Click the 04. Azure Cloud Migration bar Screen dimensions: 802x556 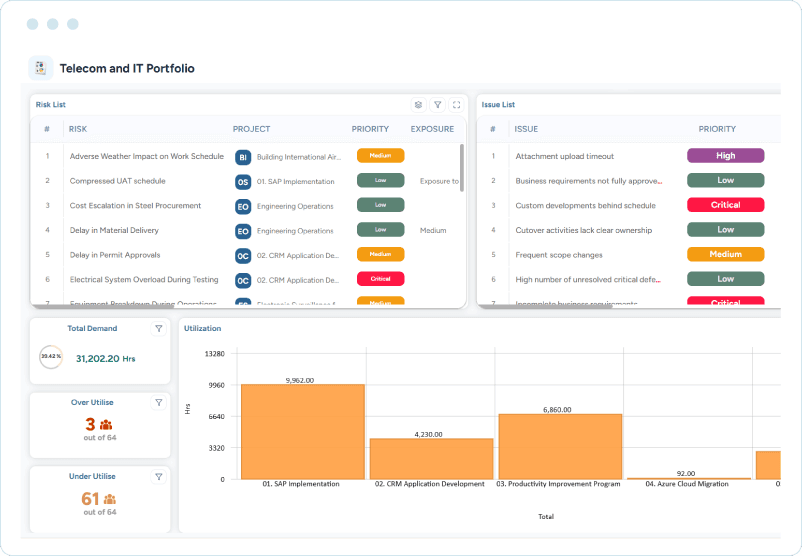(x=689, y=479)
